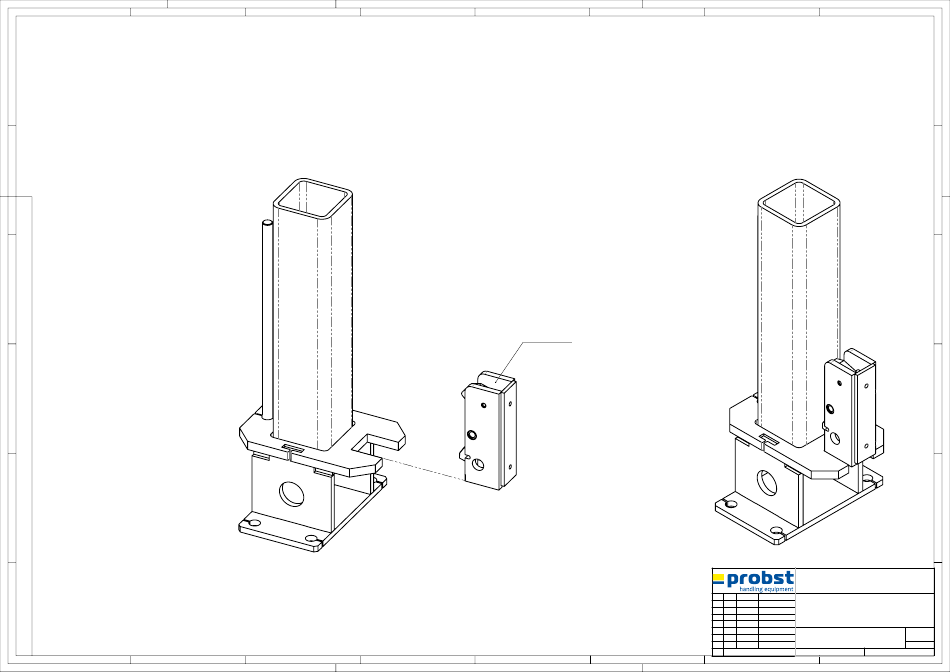Click the large round hole in left assembly bracket
950x672 pixels.
(x=291, y=494)
